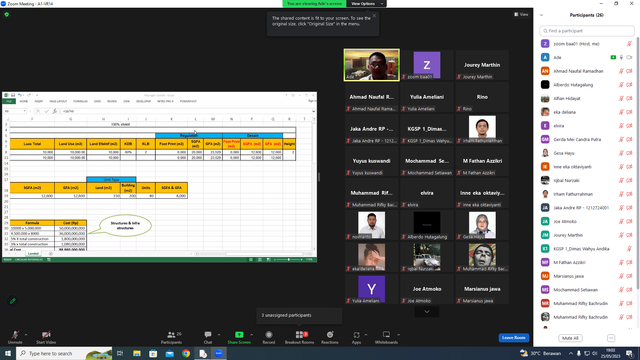Click the Landed sheet tab in Excel
Screen dimensions: 640x360
point(33,253)
